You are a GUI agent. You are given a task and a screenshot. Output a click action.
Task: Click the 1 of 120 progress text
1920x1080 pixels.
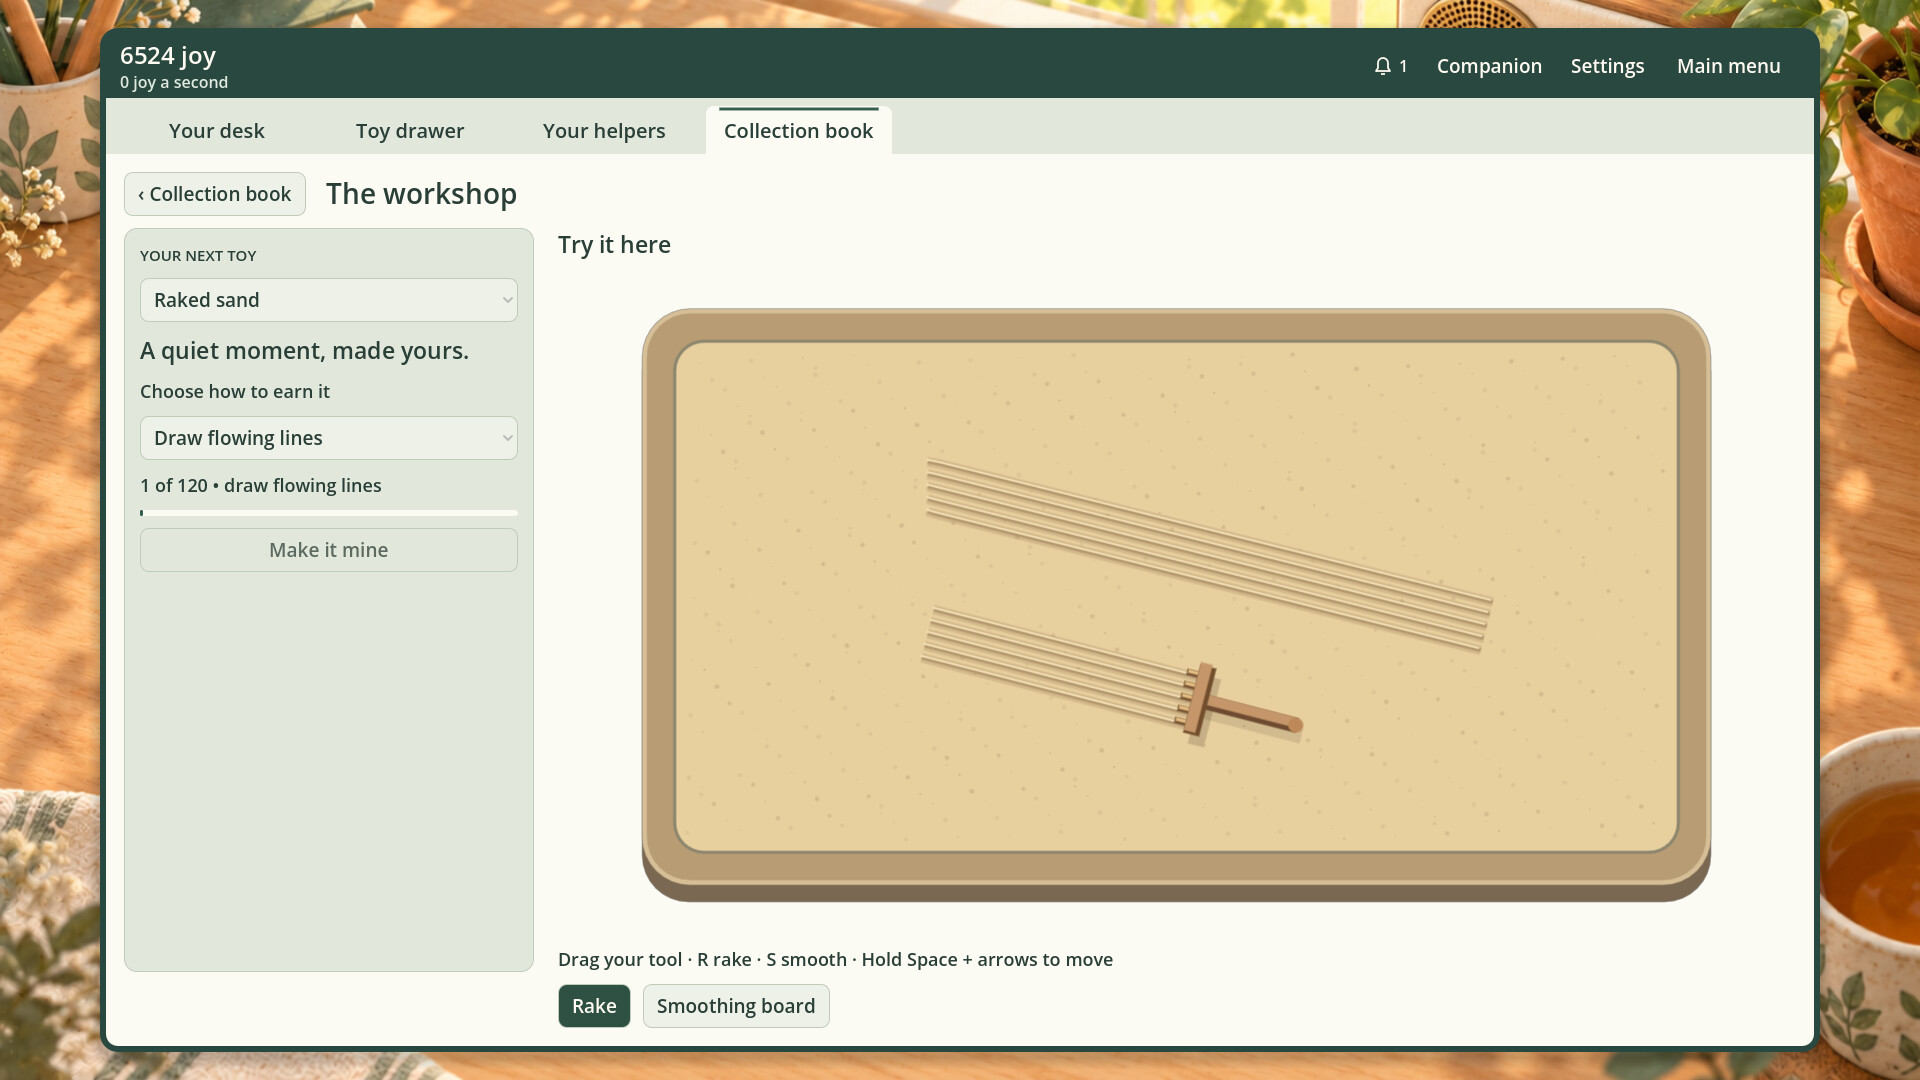point(261,486)
